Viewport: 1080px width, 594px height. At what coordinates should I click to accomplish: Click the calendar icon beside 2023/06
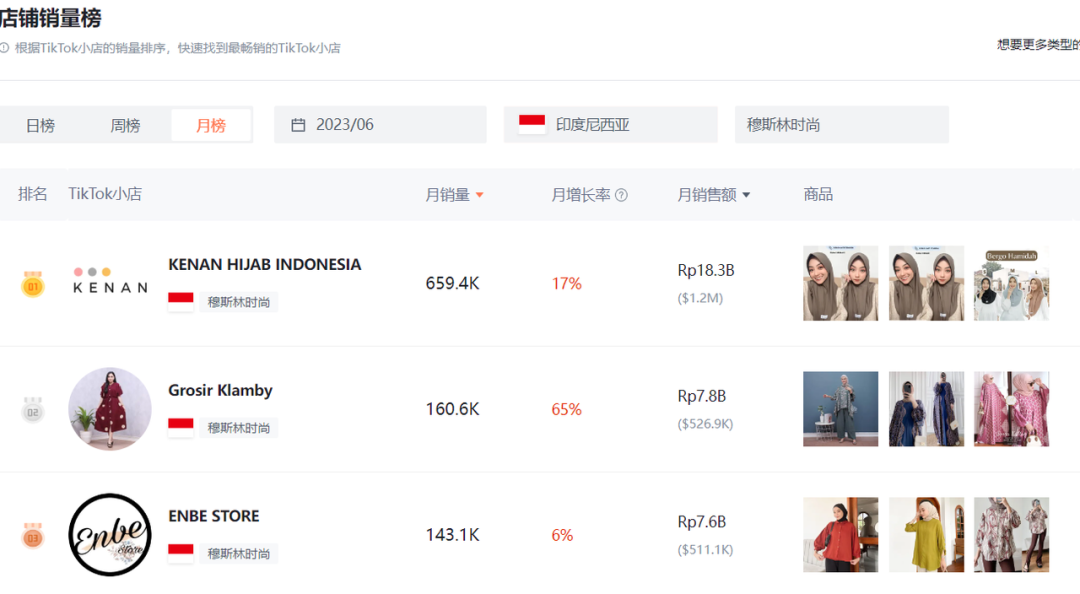tap(298, 125)
